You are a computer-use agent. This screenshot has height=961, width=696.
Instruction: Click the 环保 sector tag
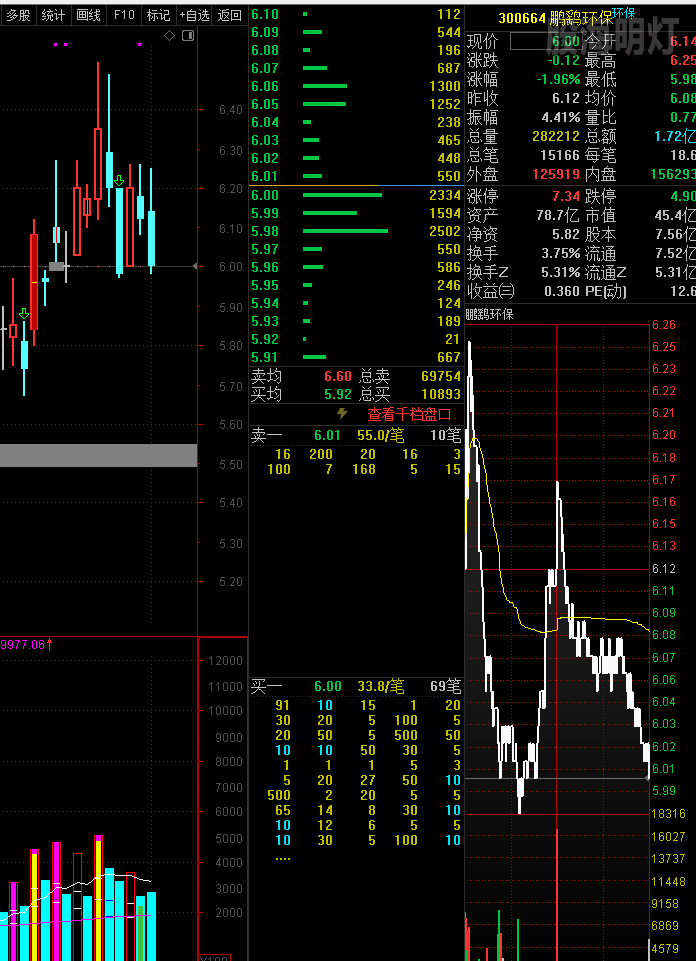(623, 13)
